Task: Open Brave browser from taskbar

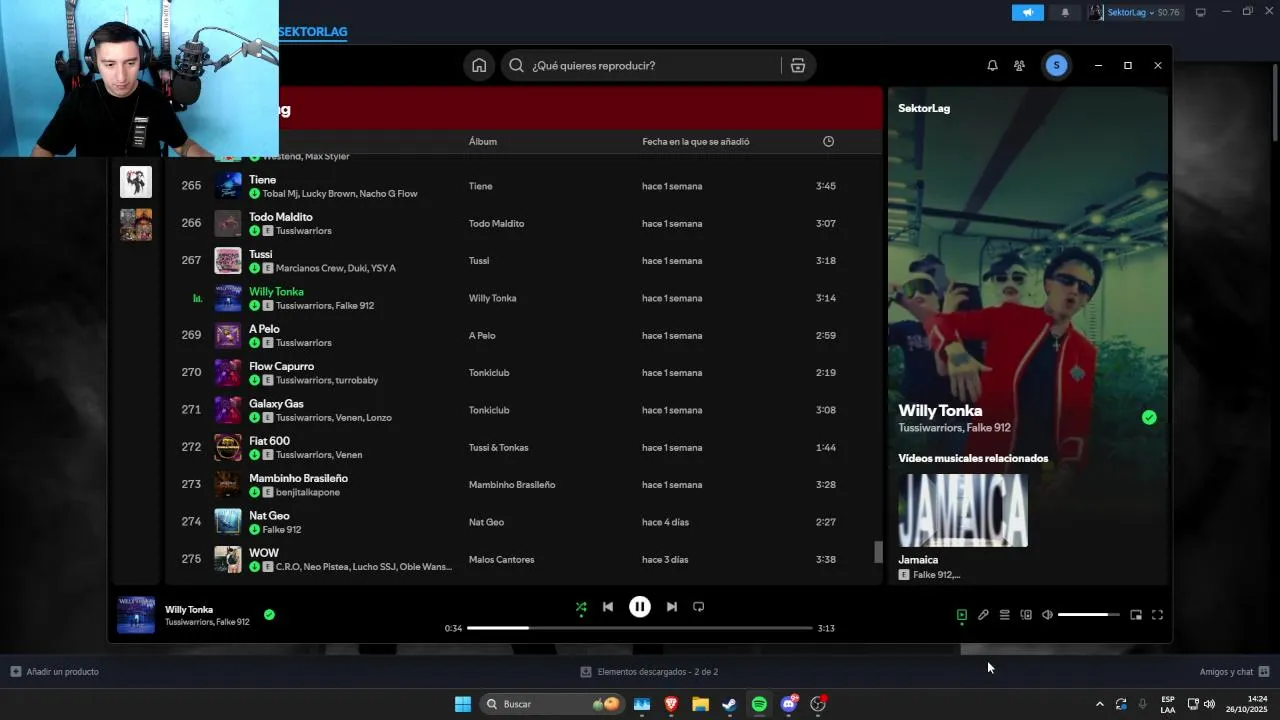Action: 671,704
